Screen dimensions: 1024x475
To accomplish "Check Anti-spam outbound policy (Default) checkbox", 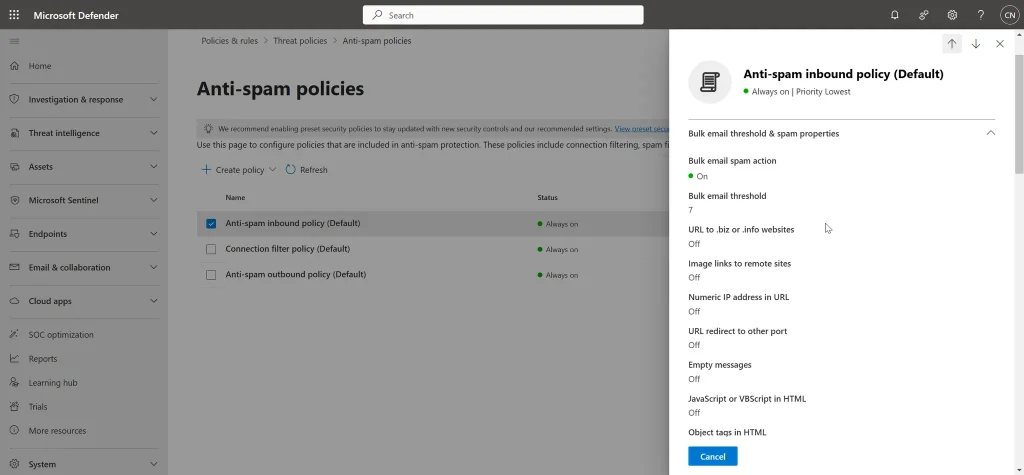I will pyautogui.click(x=211, y=275).
